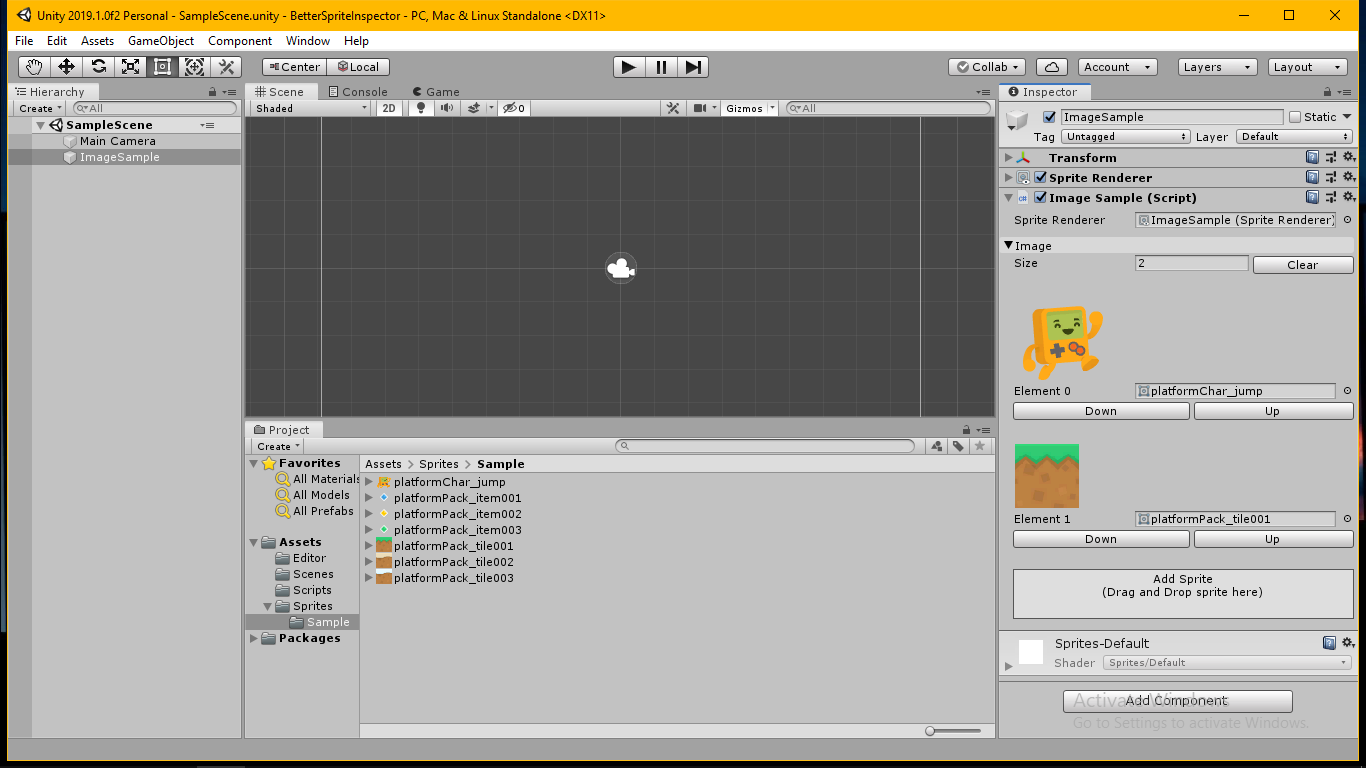Expand the Packages folder
The height and width of the screenshot is (768, 1366).
point(253,638)
